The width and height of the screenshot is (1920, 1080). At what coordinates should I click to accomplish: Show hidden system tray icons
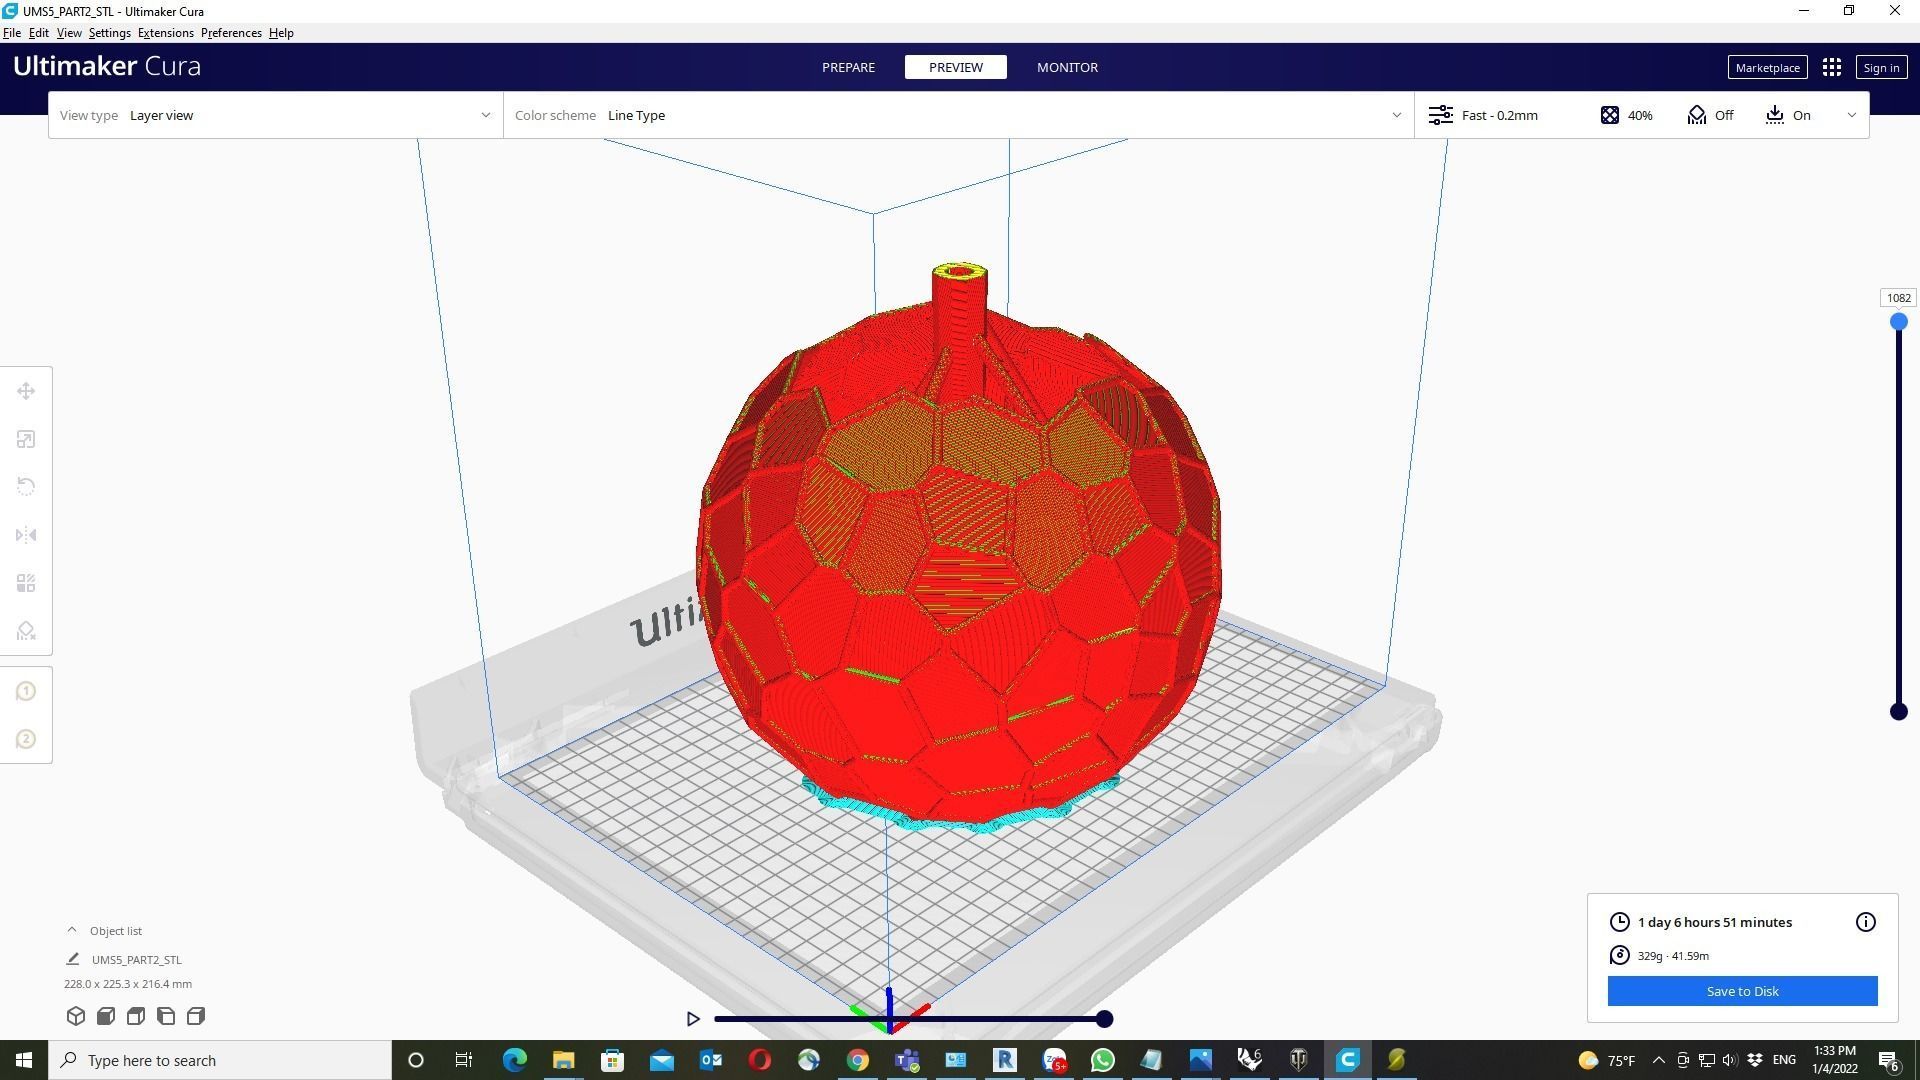click(1658, 1060)
